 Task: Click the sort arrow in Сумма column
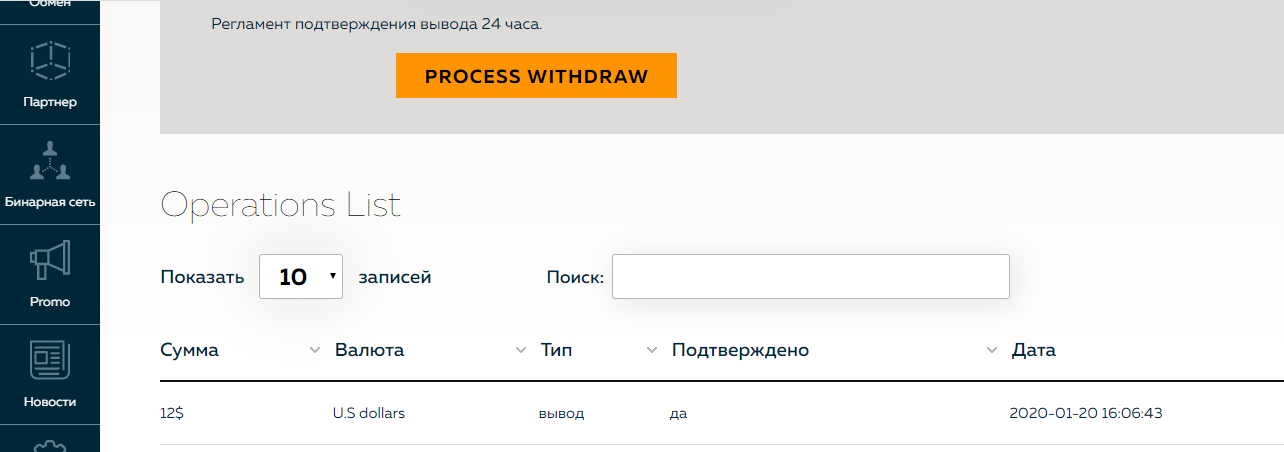[x=315, y=350]
